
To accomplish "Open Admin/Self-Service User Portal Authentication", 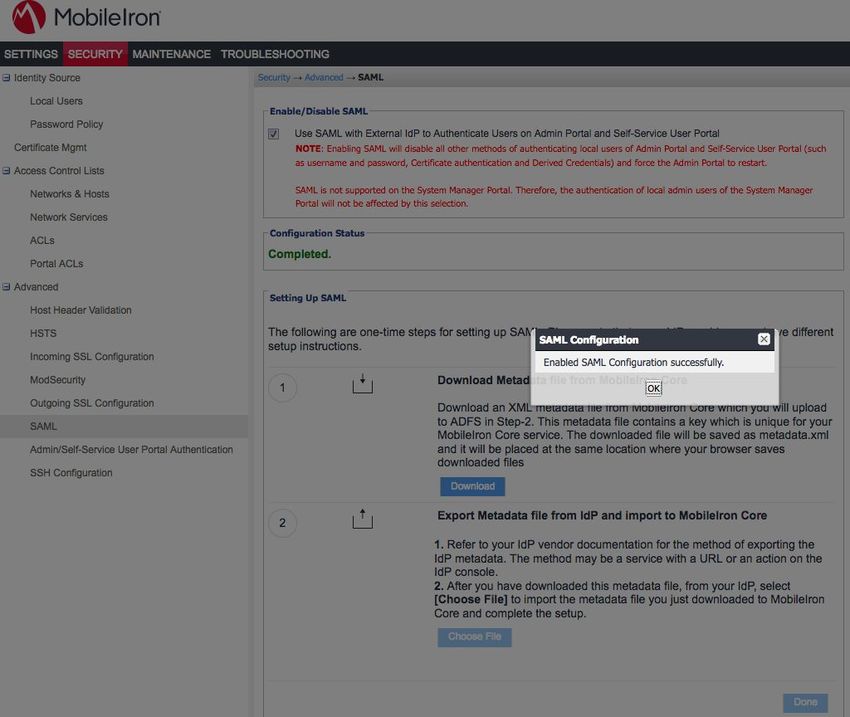I will point(132,450).
